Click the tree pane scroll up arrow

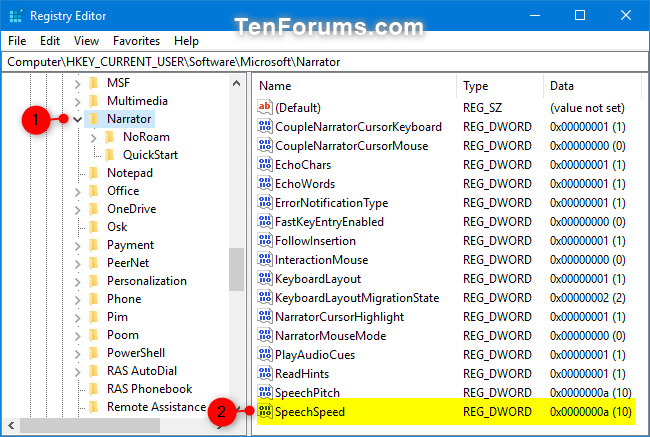pos(236,83)
